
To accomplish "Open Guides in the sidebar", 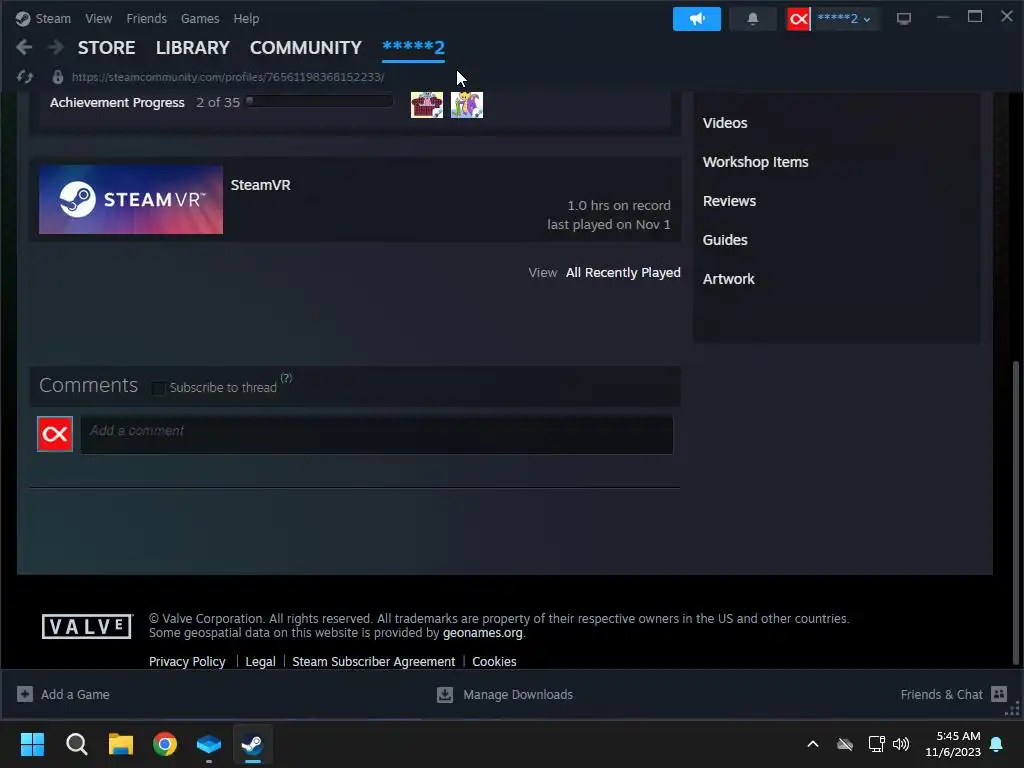I will click(x=725, y=240).
